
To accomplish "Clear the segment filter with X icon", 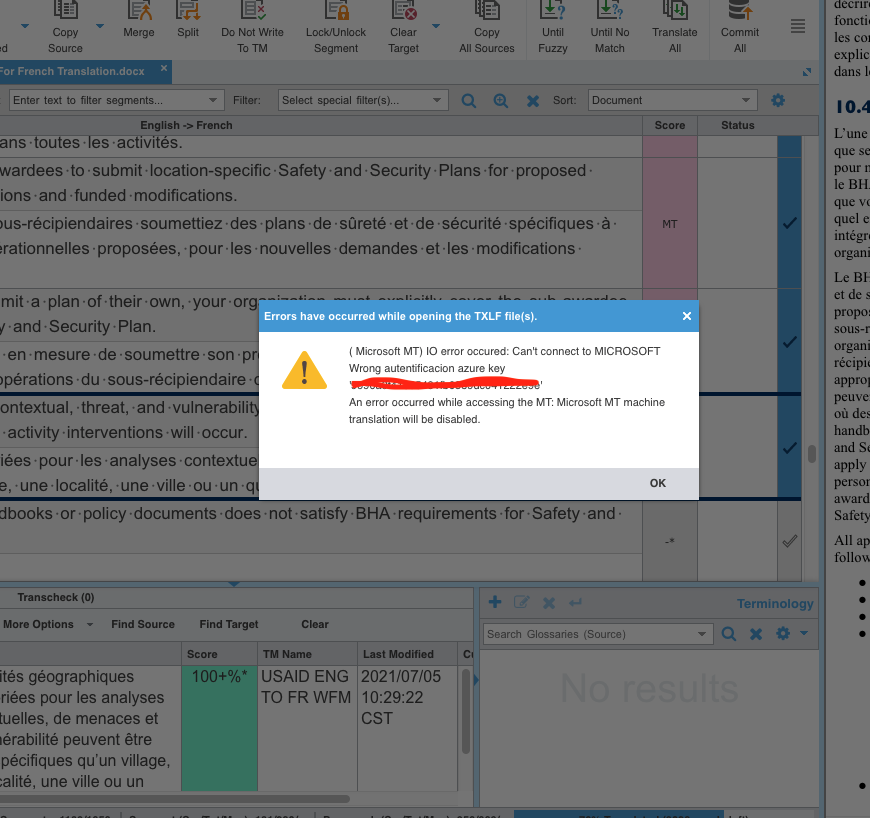I will pyautogui.click(x=533, y=100).
